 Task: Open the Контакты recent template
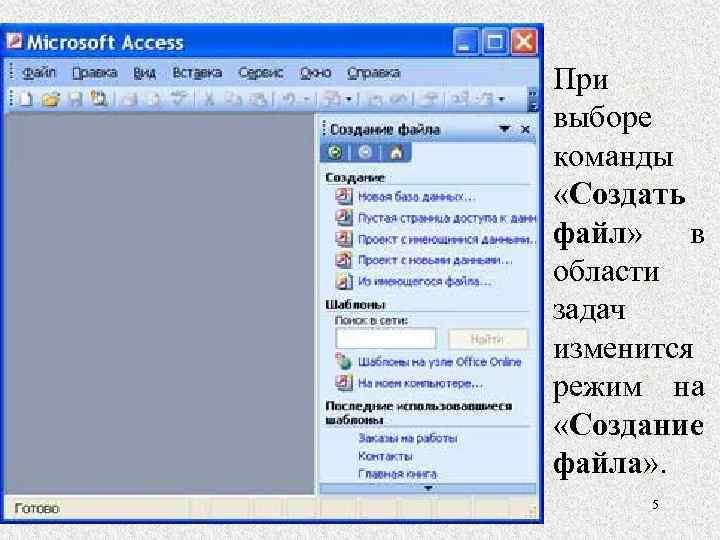(385, 456)
